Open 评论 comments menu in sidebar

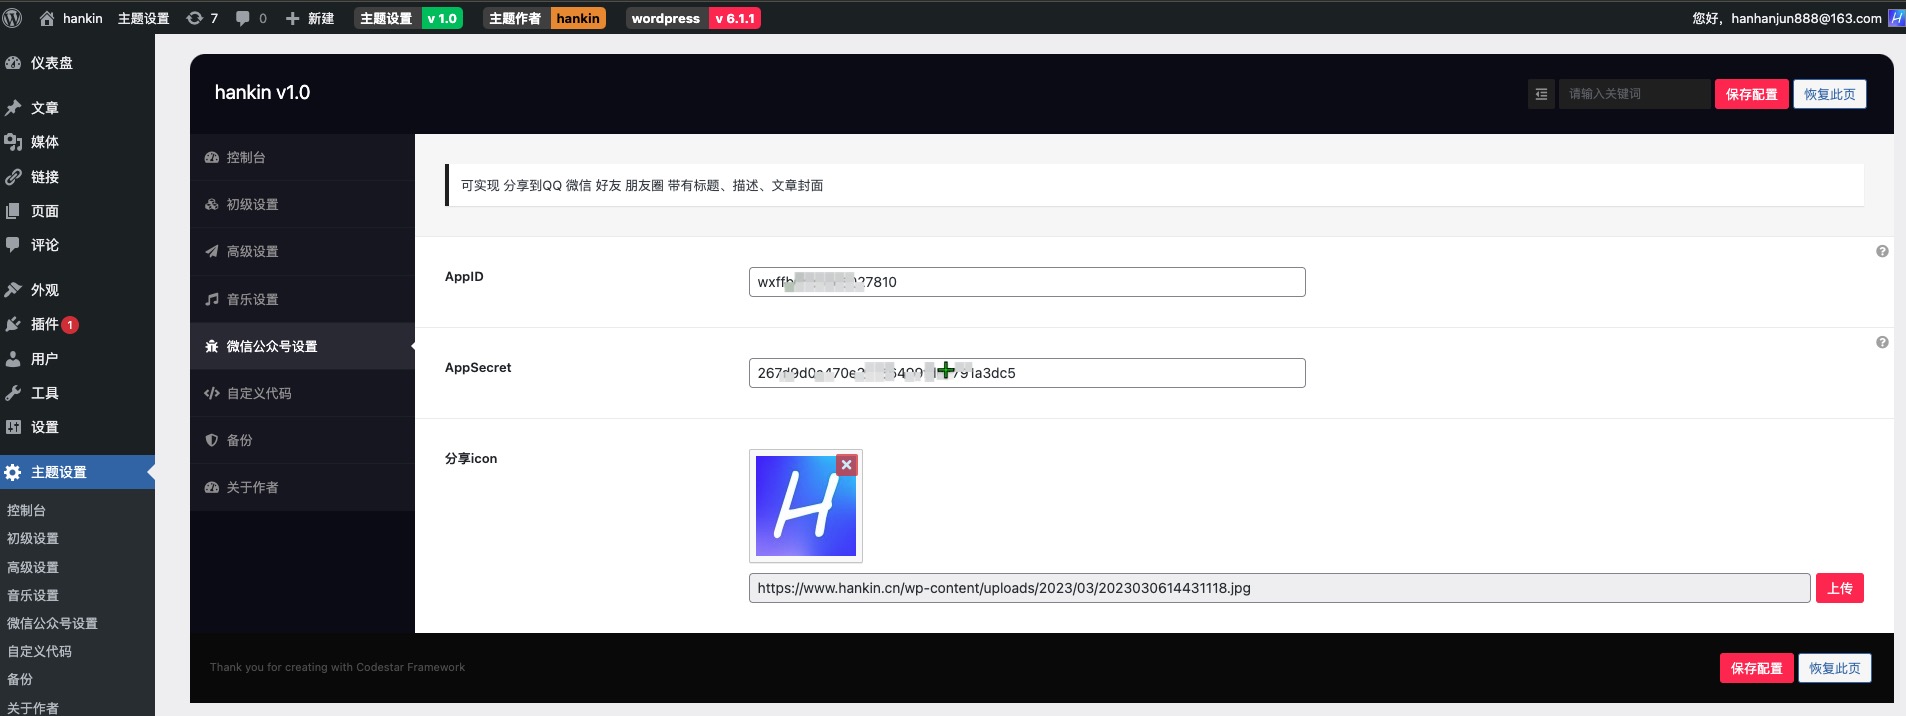(77, 245)
